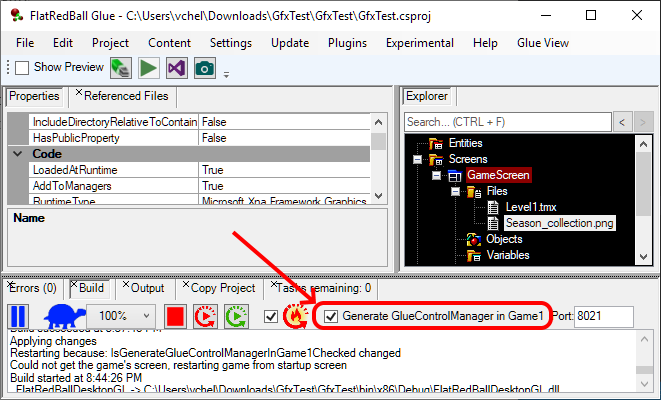Click IncludeDirectoryRelativeToContainer value False
The width and height of the screenshot is (661, 400).
pyautogui.click(x=284, y=122)
